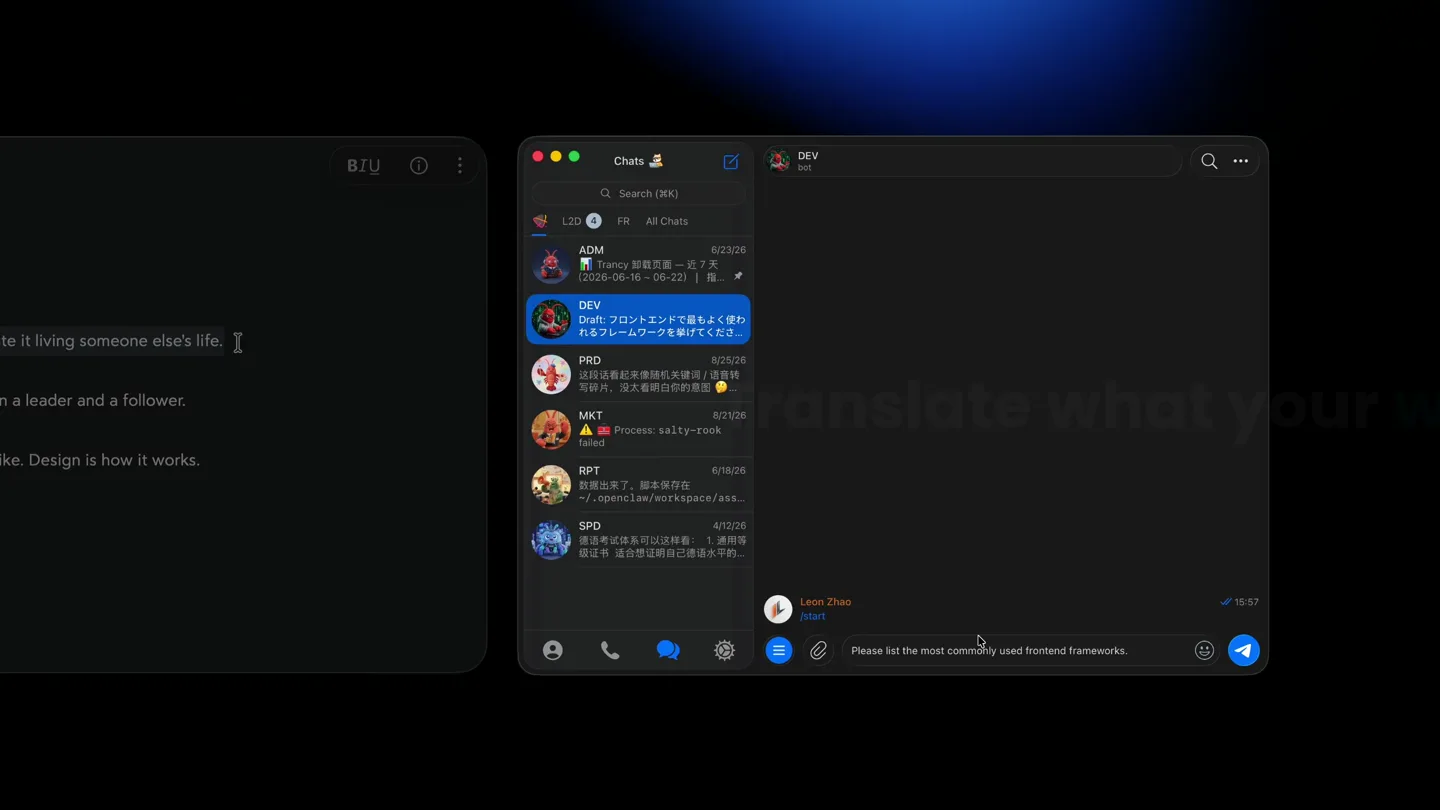This screenshot has width=1440, height=810.
Task: Click the Leon Zhao sender name
Action: (x=826, y=602)
